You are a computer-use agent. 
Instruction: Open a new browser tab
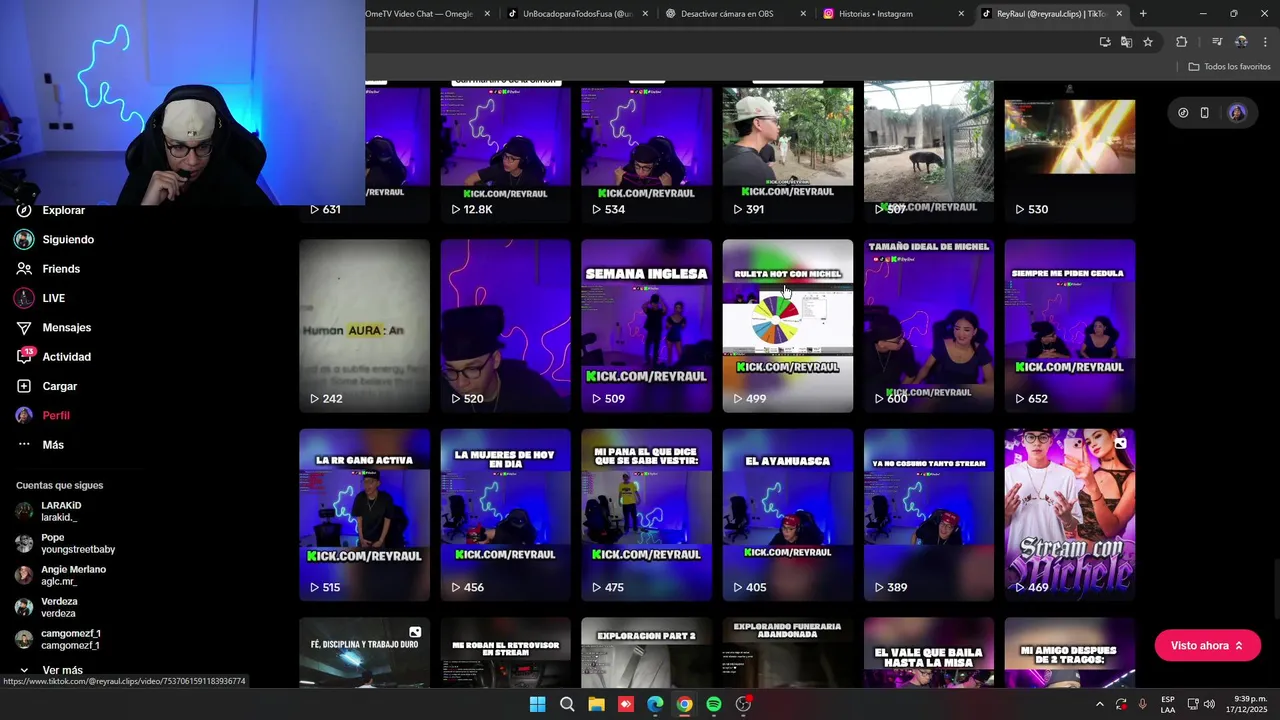click(1143, 14)
